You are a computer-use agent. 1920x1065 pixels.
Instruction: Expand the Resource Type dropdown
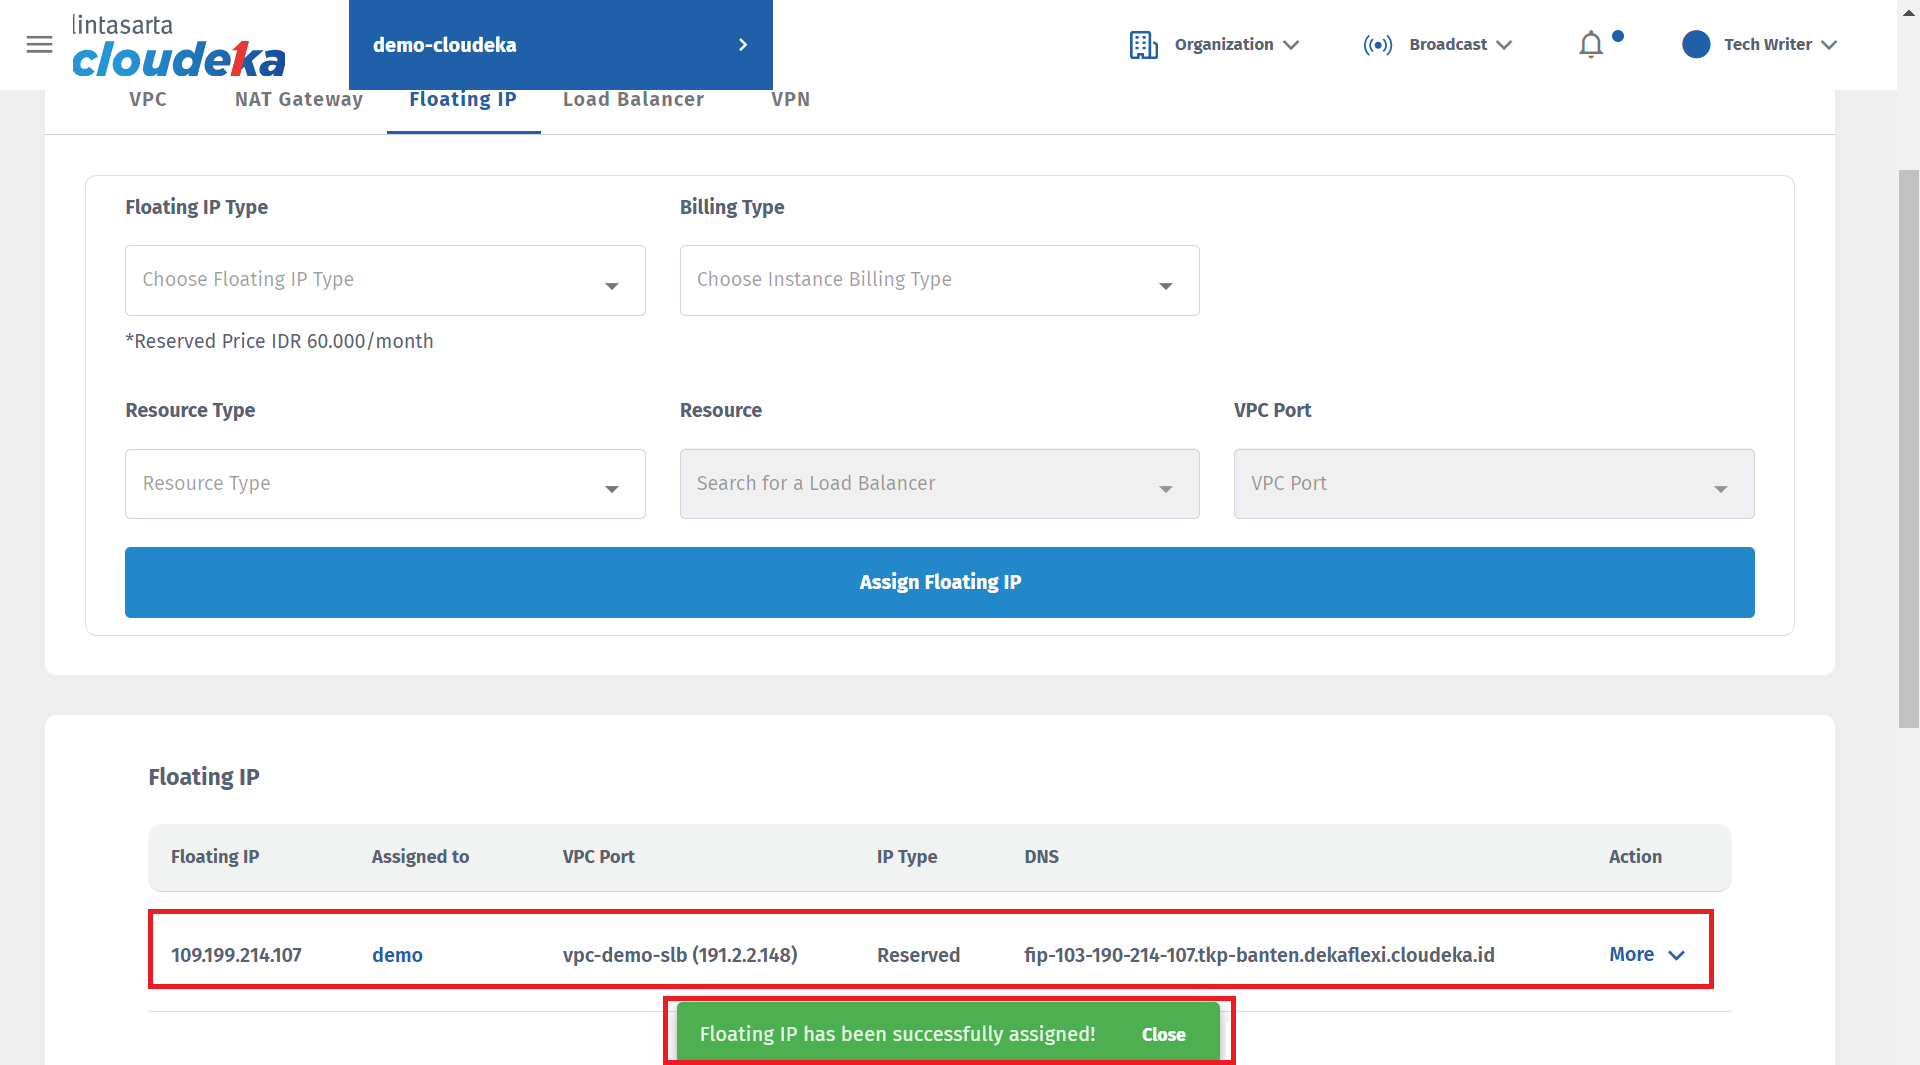point(384,484)
